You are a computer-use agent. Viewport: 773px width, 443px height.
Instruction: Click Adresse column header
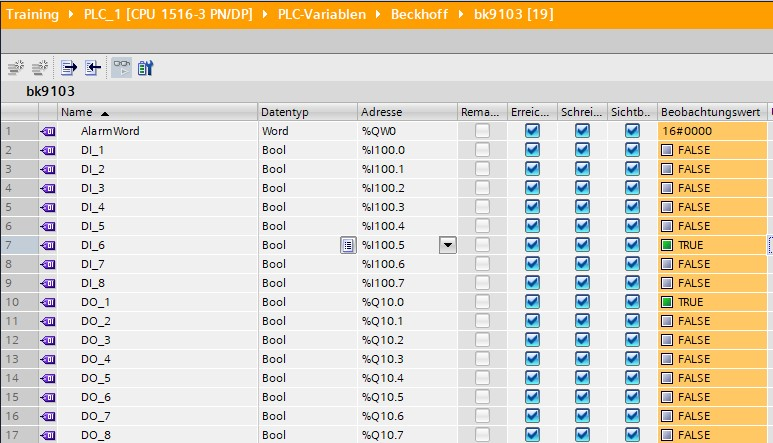408,112
